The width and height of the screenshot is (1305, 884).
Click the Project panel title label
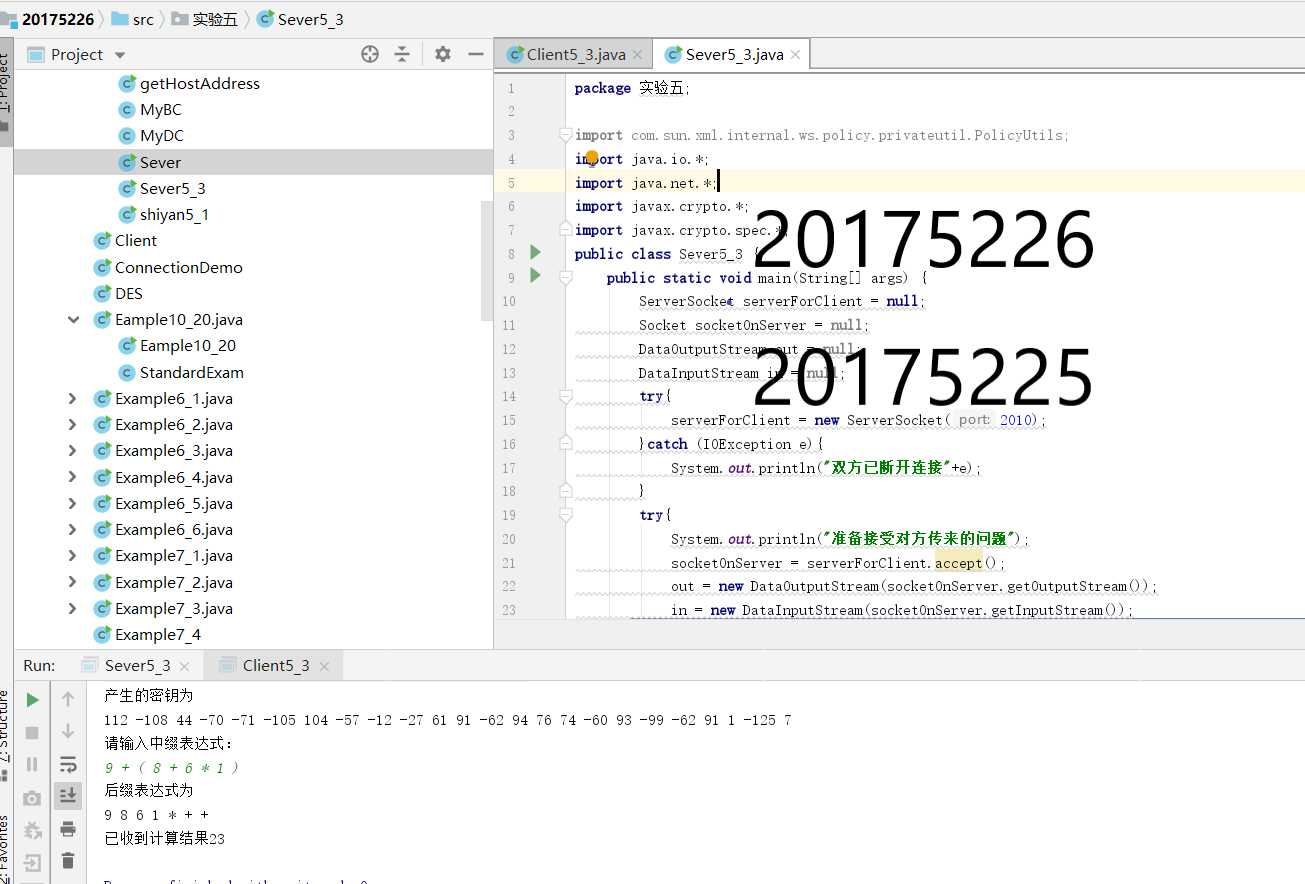tap(77, 55)
